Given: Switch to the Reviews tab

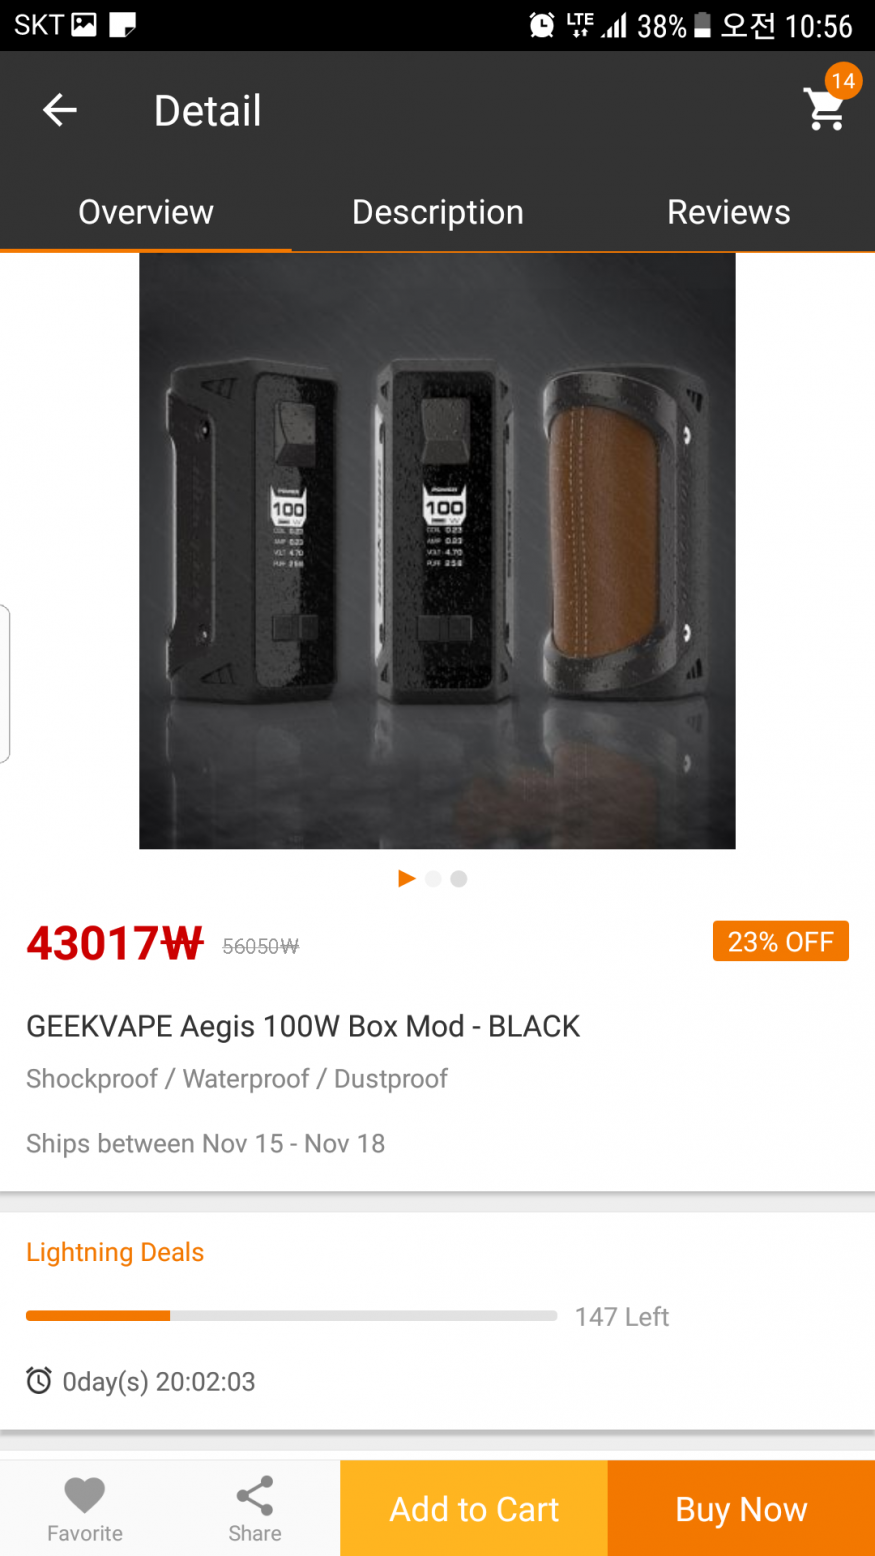Looking at the screenshot, I should [729, 212].
